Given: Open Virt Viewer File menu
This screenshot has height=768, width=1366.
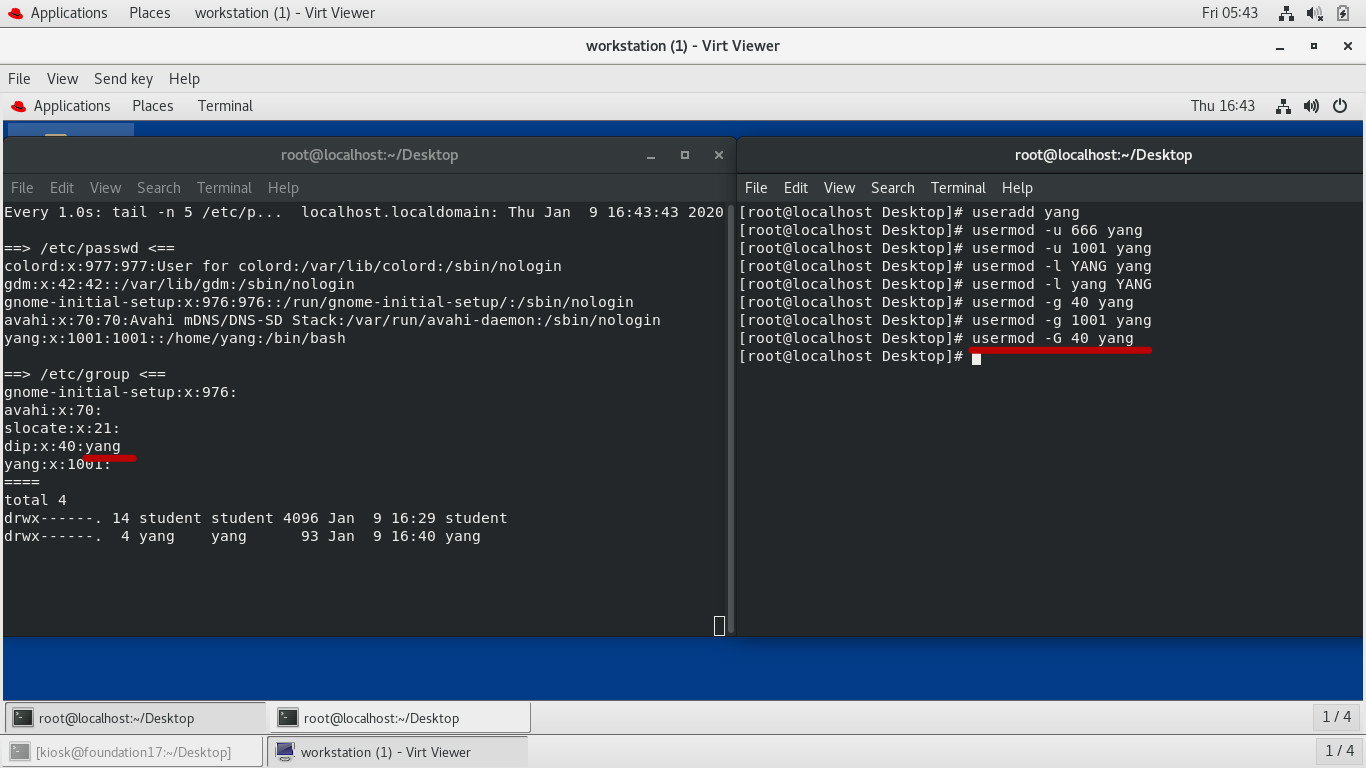Looking at the screenshot, I should 19,79.
